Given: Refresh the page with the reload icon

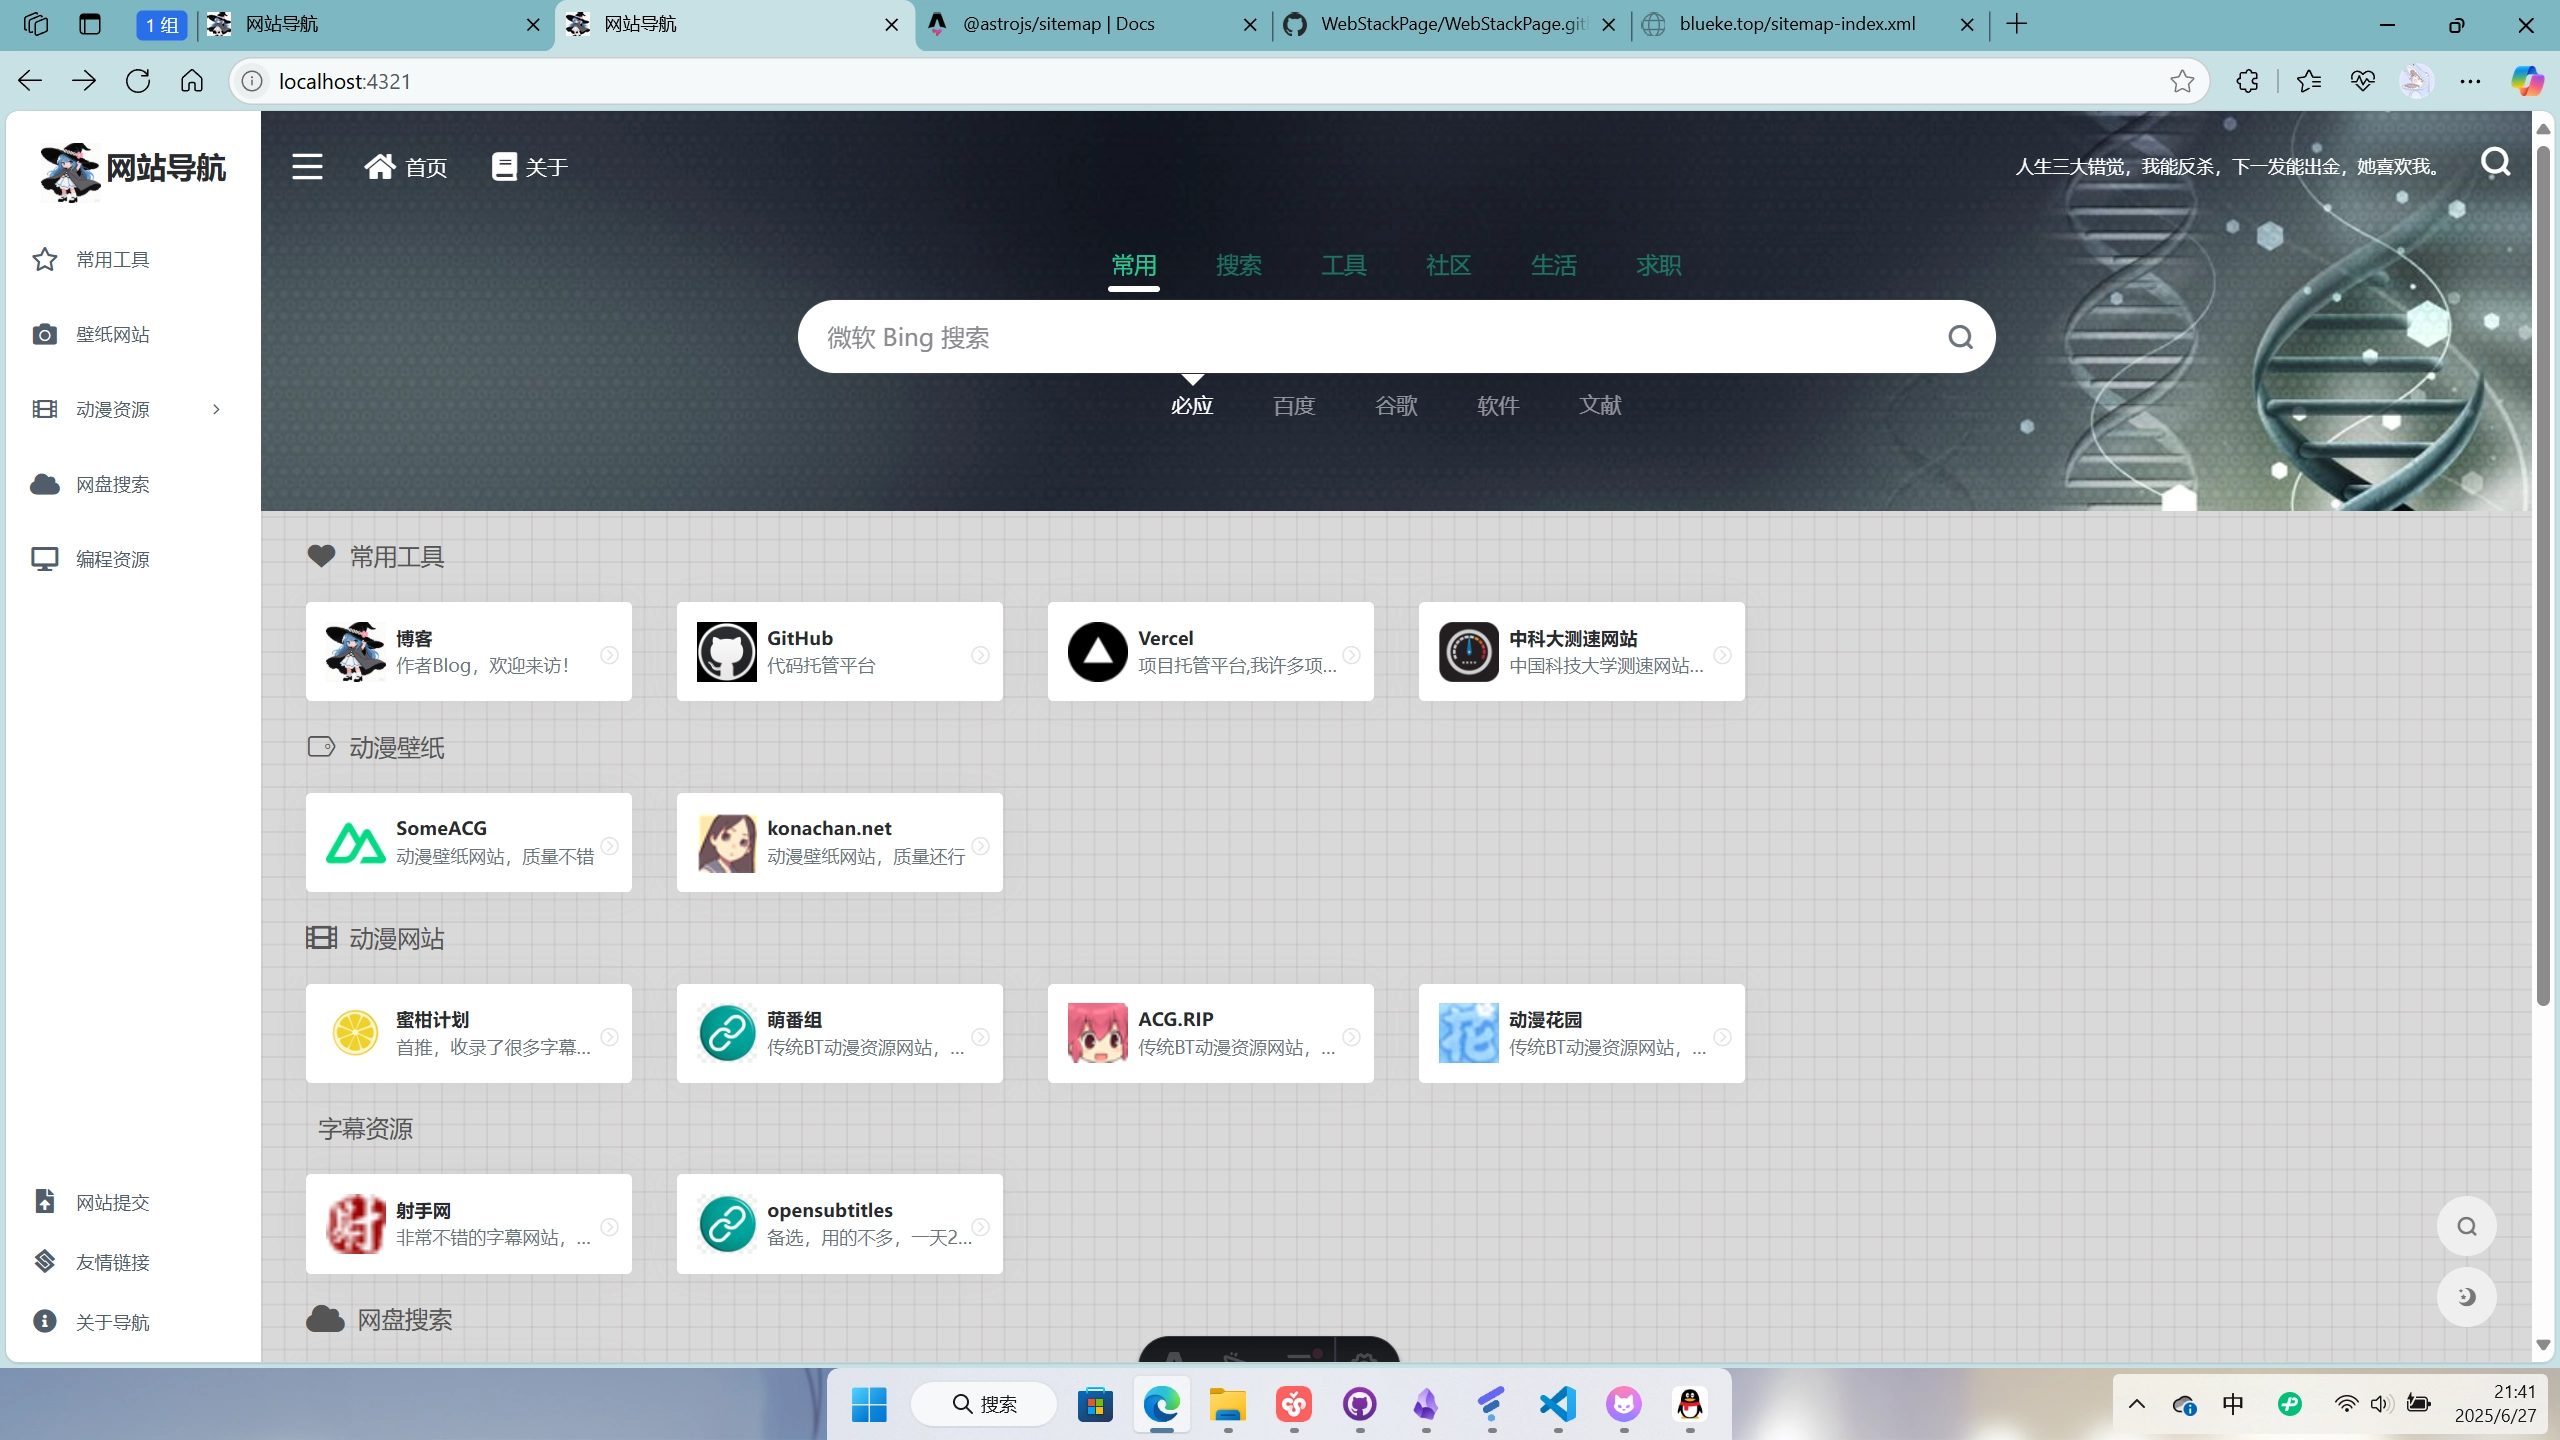Looking at the screenshot, I should coord(138,81).
